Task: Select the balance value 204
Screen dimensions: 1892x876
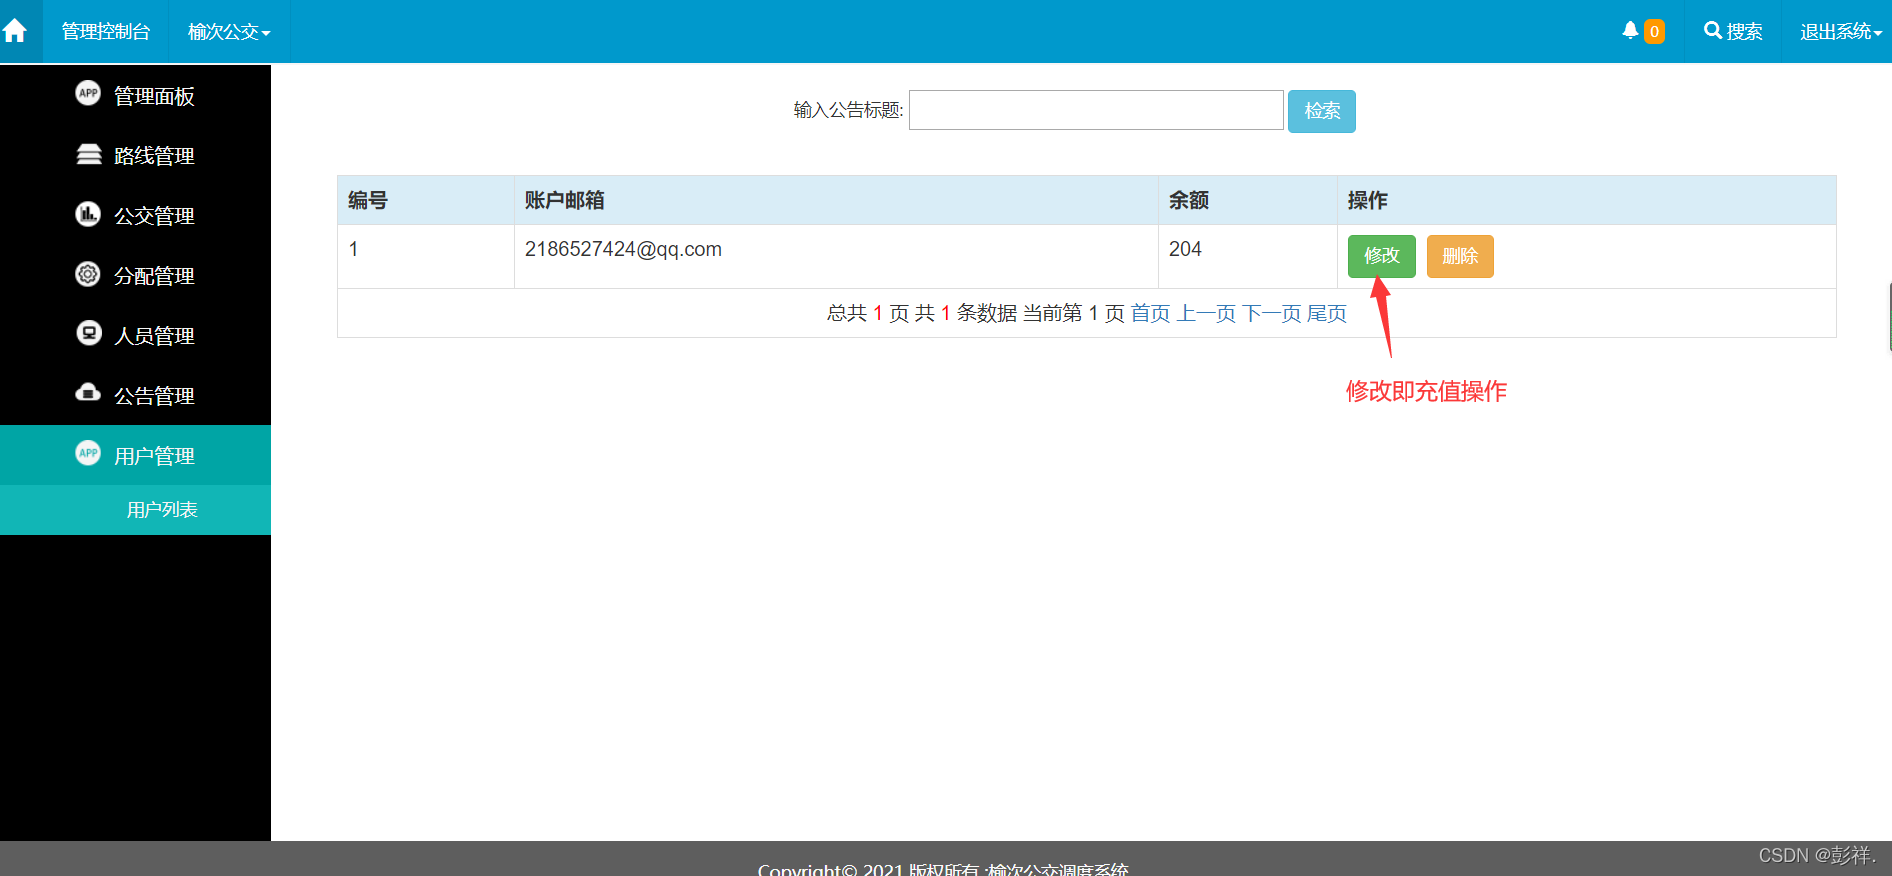Action: [1185, 249]
